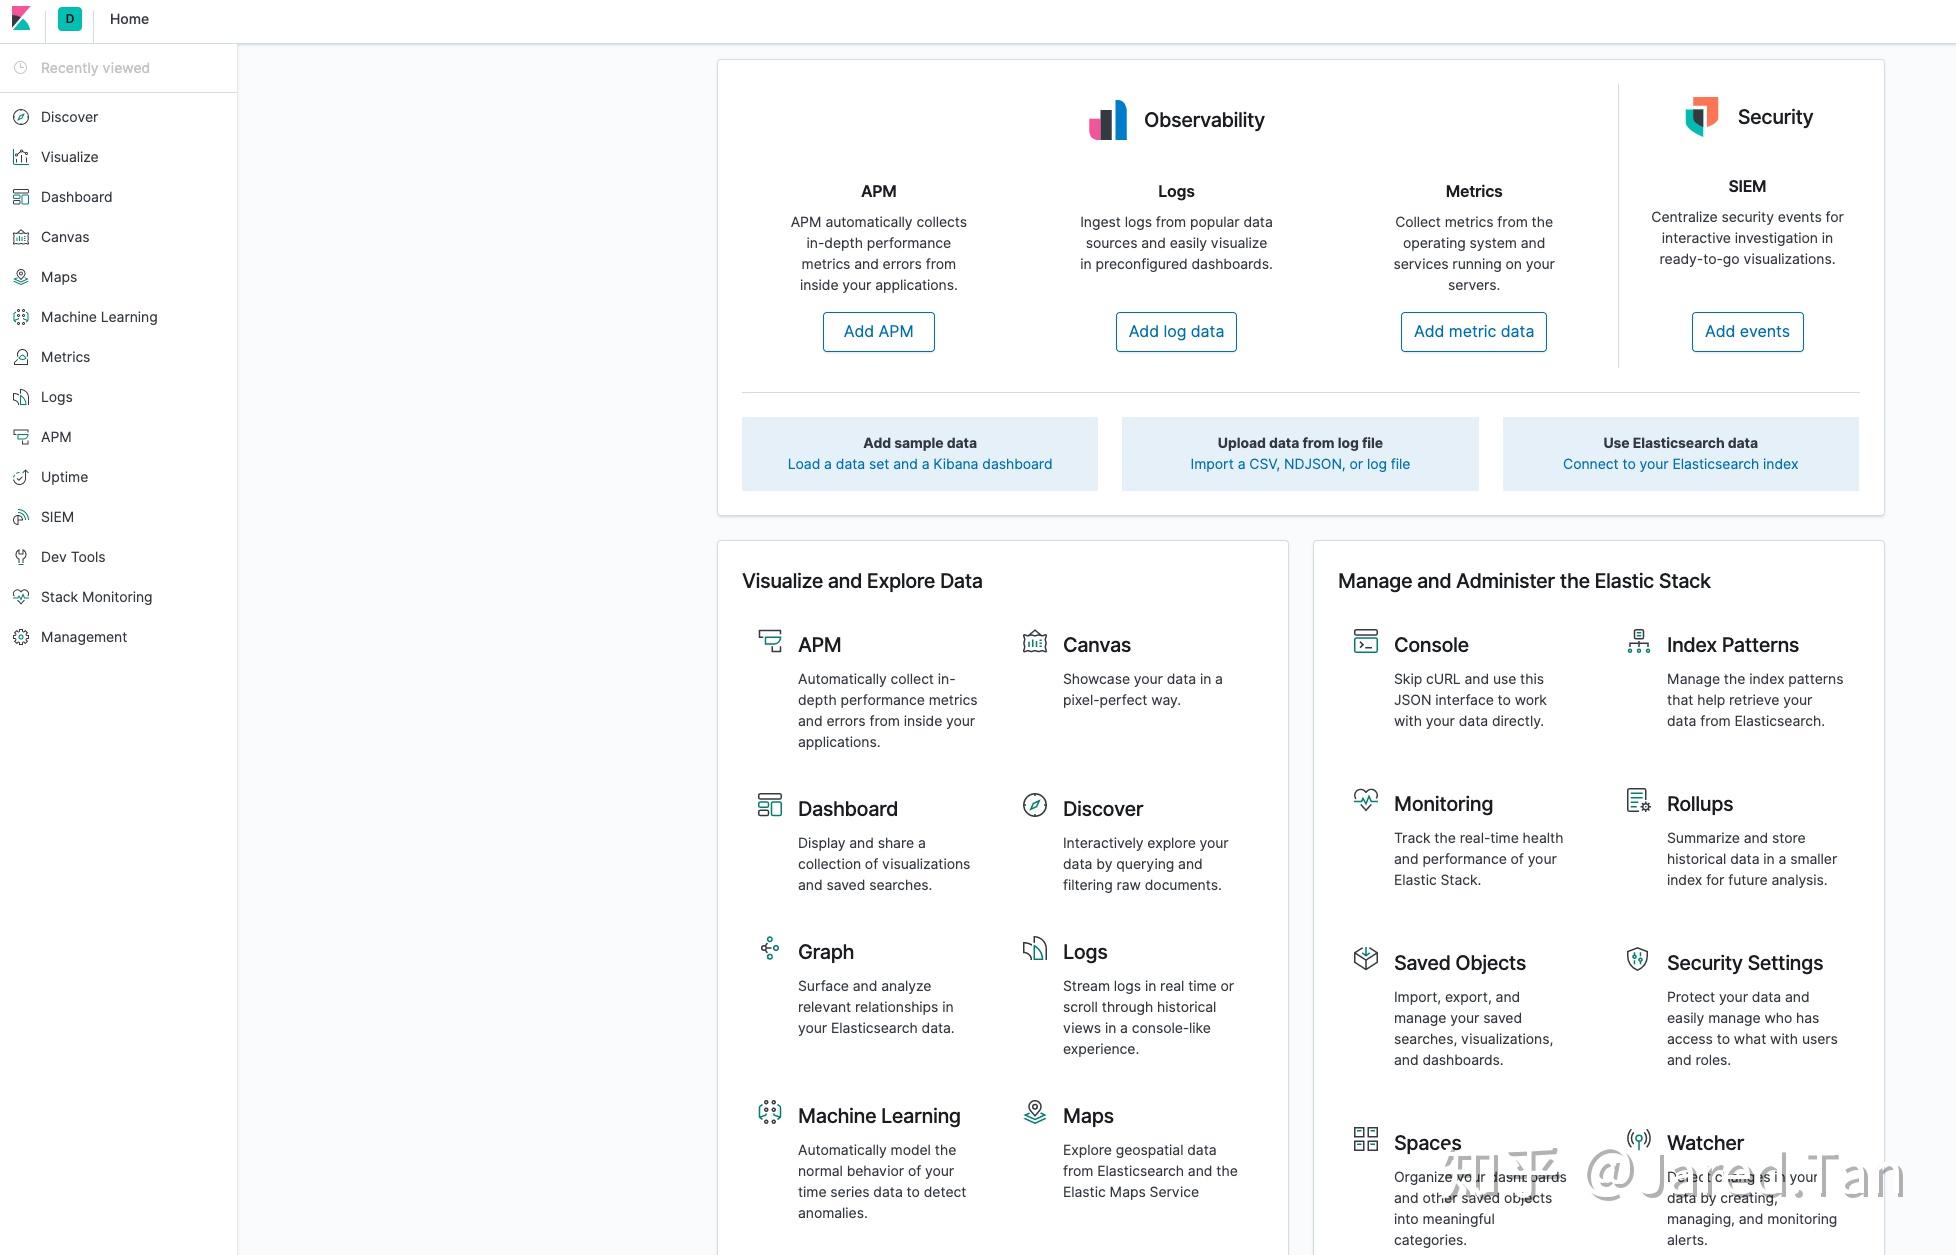Open Stack Monitoring in the sidebar

[96, 597]
